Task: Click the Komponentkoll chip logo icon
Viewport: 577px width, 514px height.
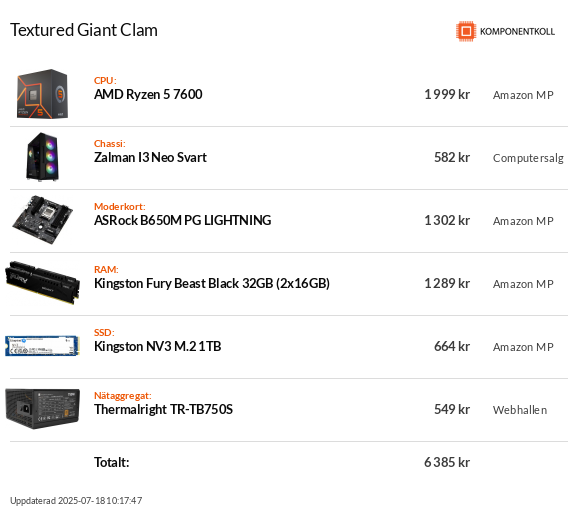Action: pos(466,31)
